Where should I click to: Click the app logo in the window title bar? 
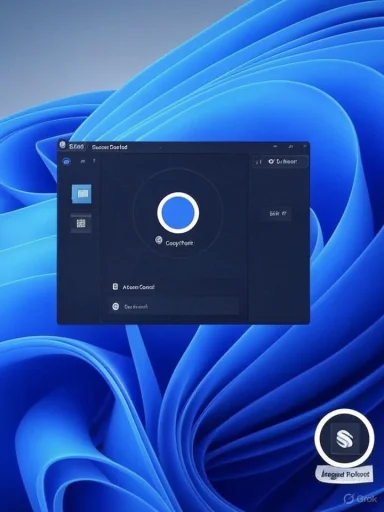[x=62, y=146]
